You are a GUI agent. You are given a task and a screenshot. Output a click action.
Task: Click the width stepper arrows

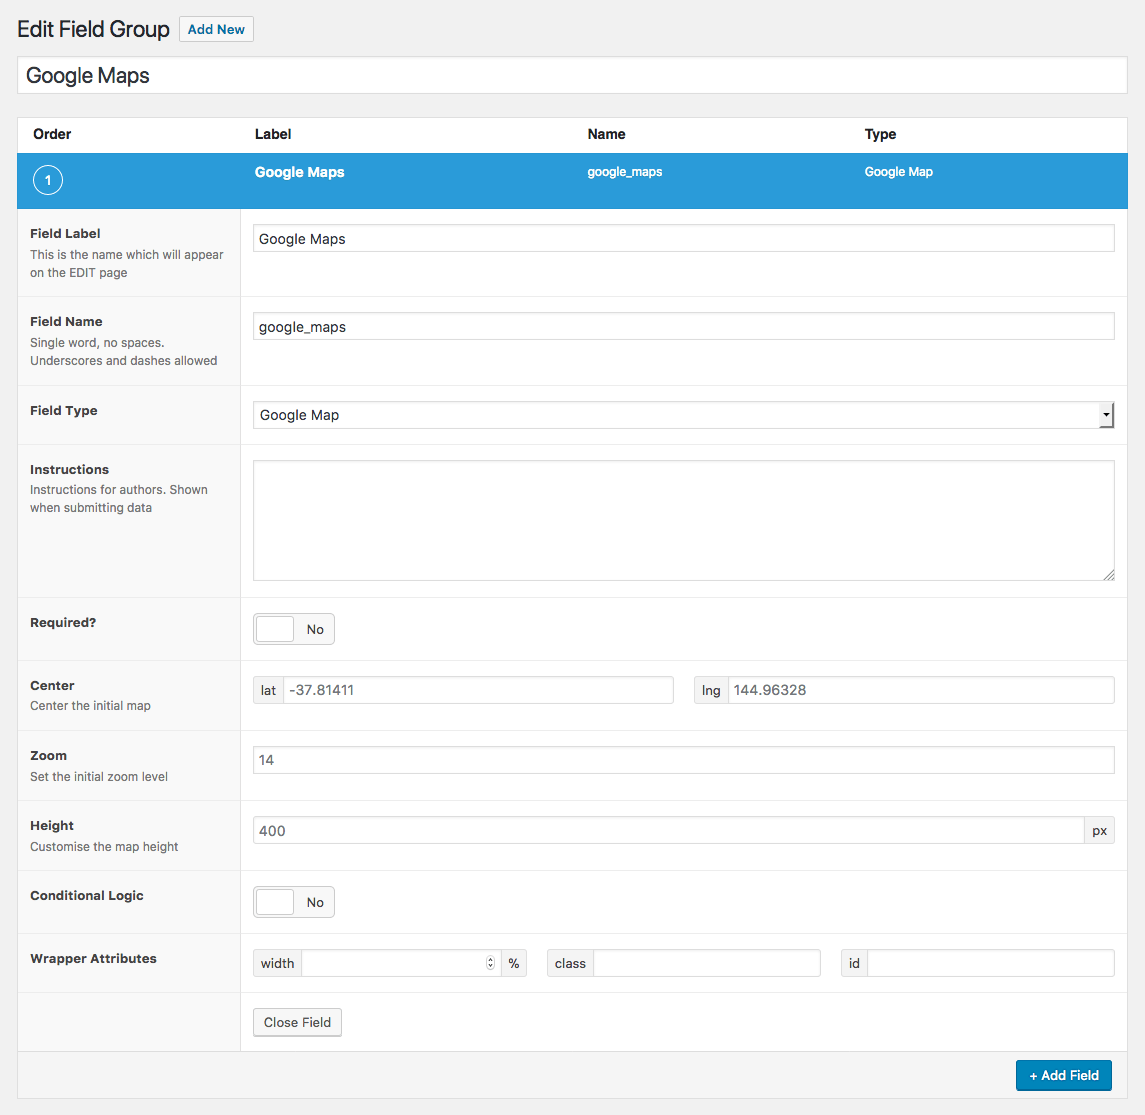tap(491, 963)
